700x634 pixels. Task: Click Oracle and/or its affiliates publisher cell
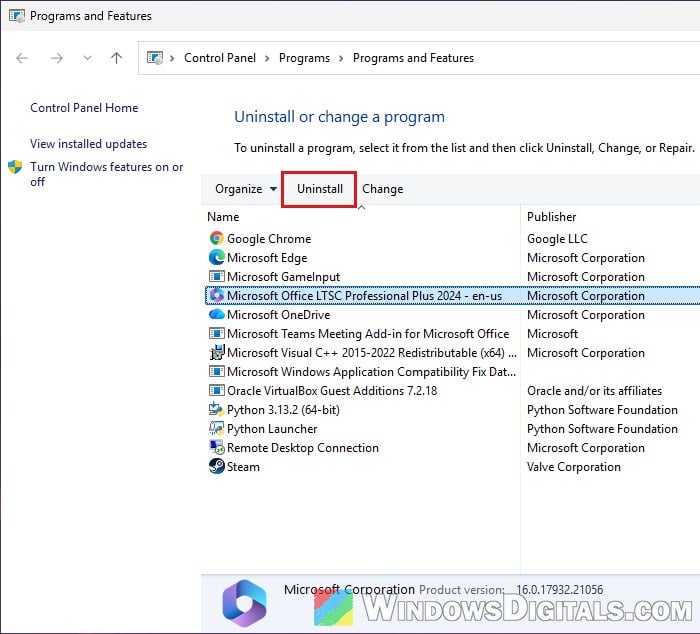[594, 391]
